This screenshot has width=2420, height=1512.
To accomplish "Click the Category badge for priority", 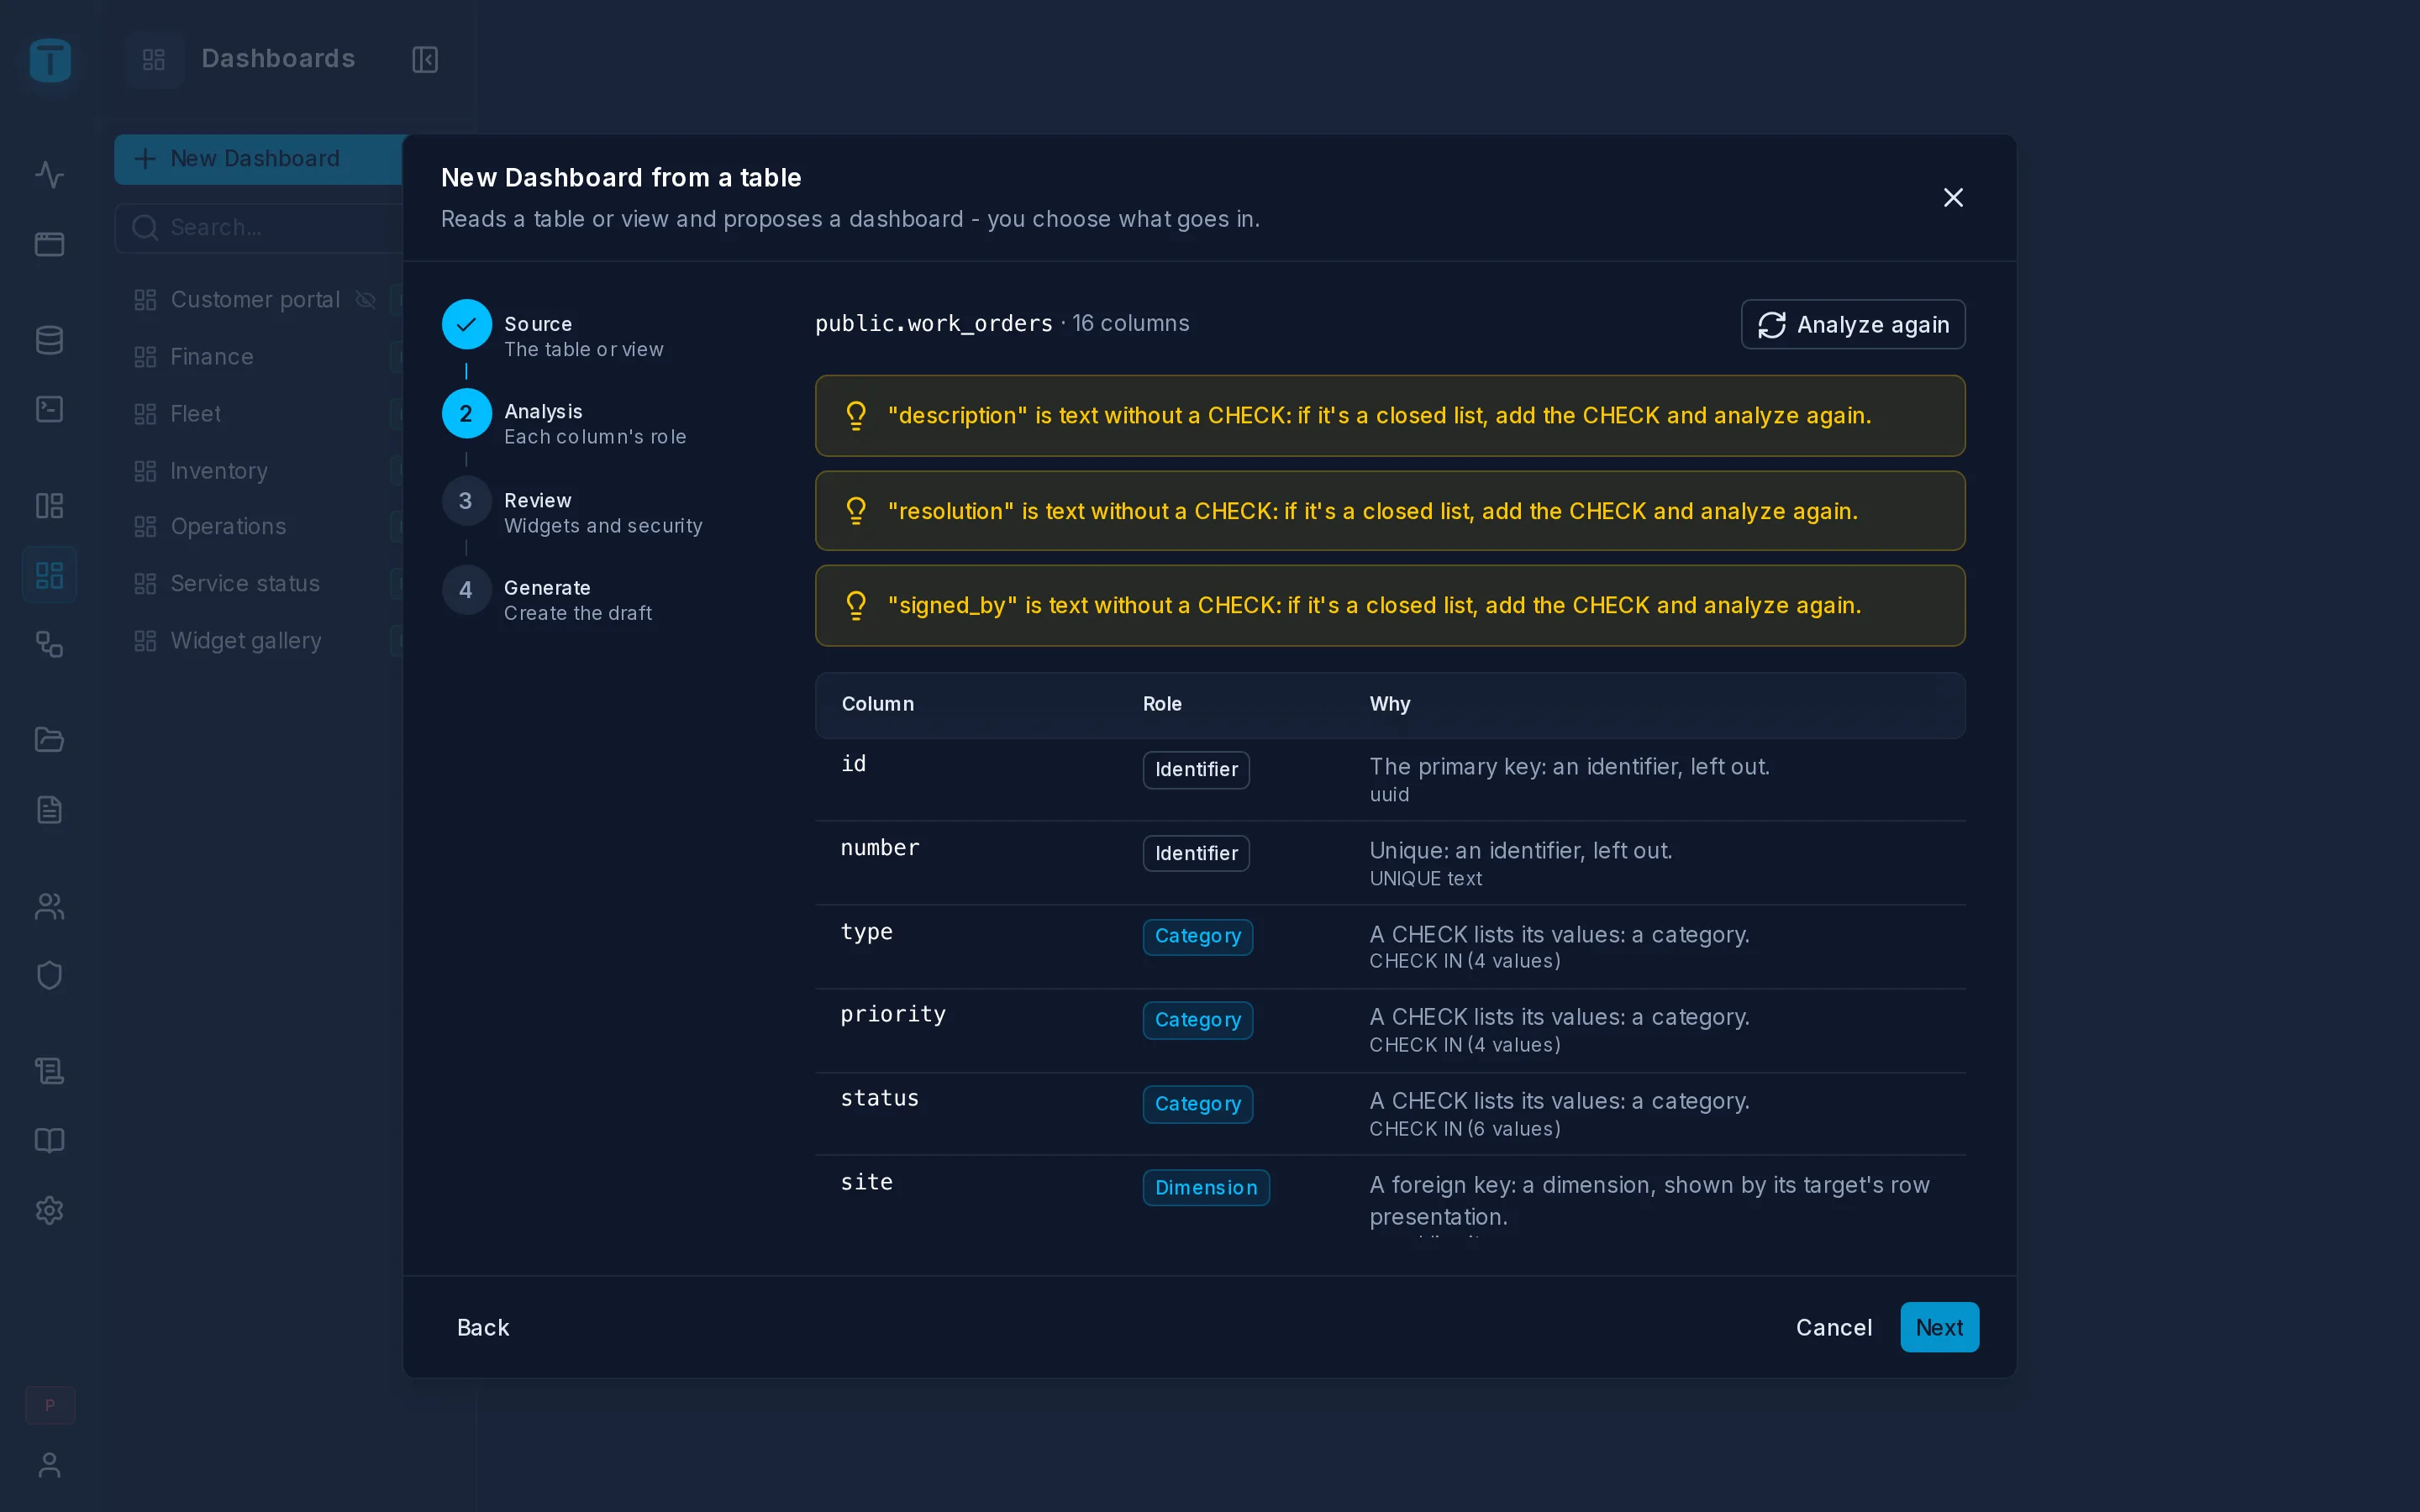I will [x=1197, y=1020].
